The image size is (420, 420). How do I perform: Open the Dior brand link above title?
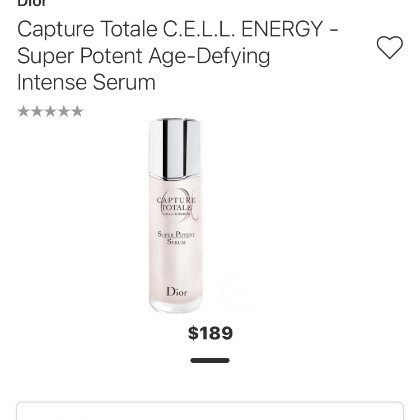pyautogui.click(x=32, y=3)
